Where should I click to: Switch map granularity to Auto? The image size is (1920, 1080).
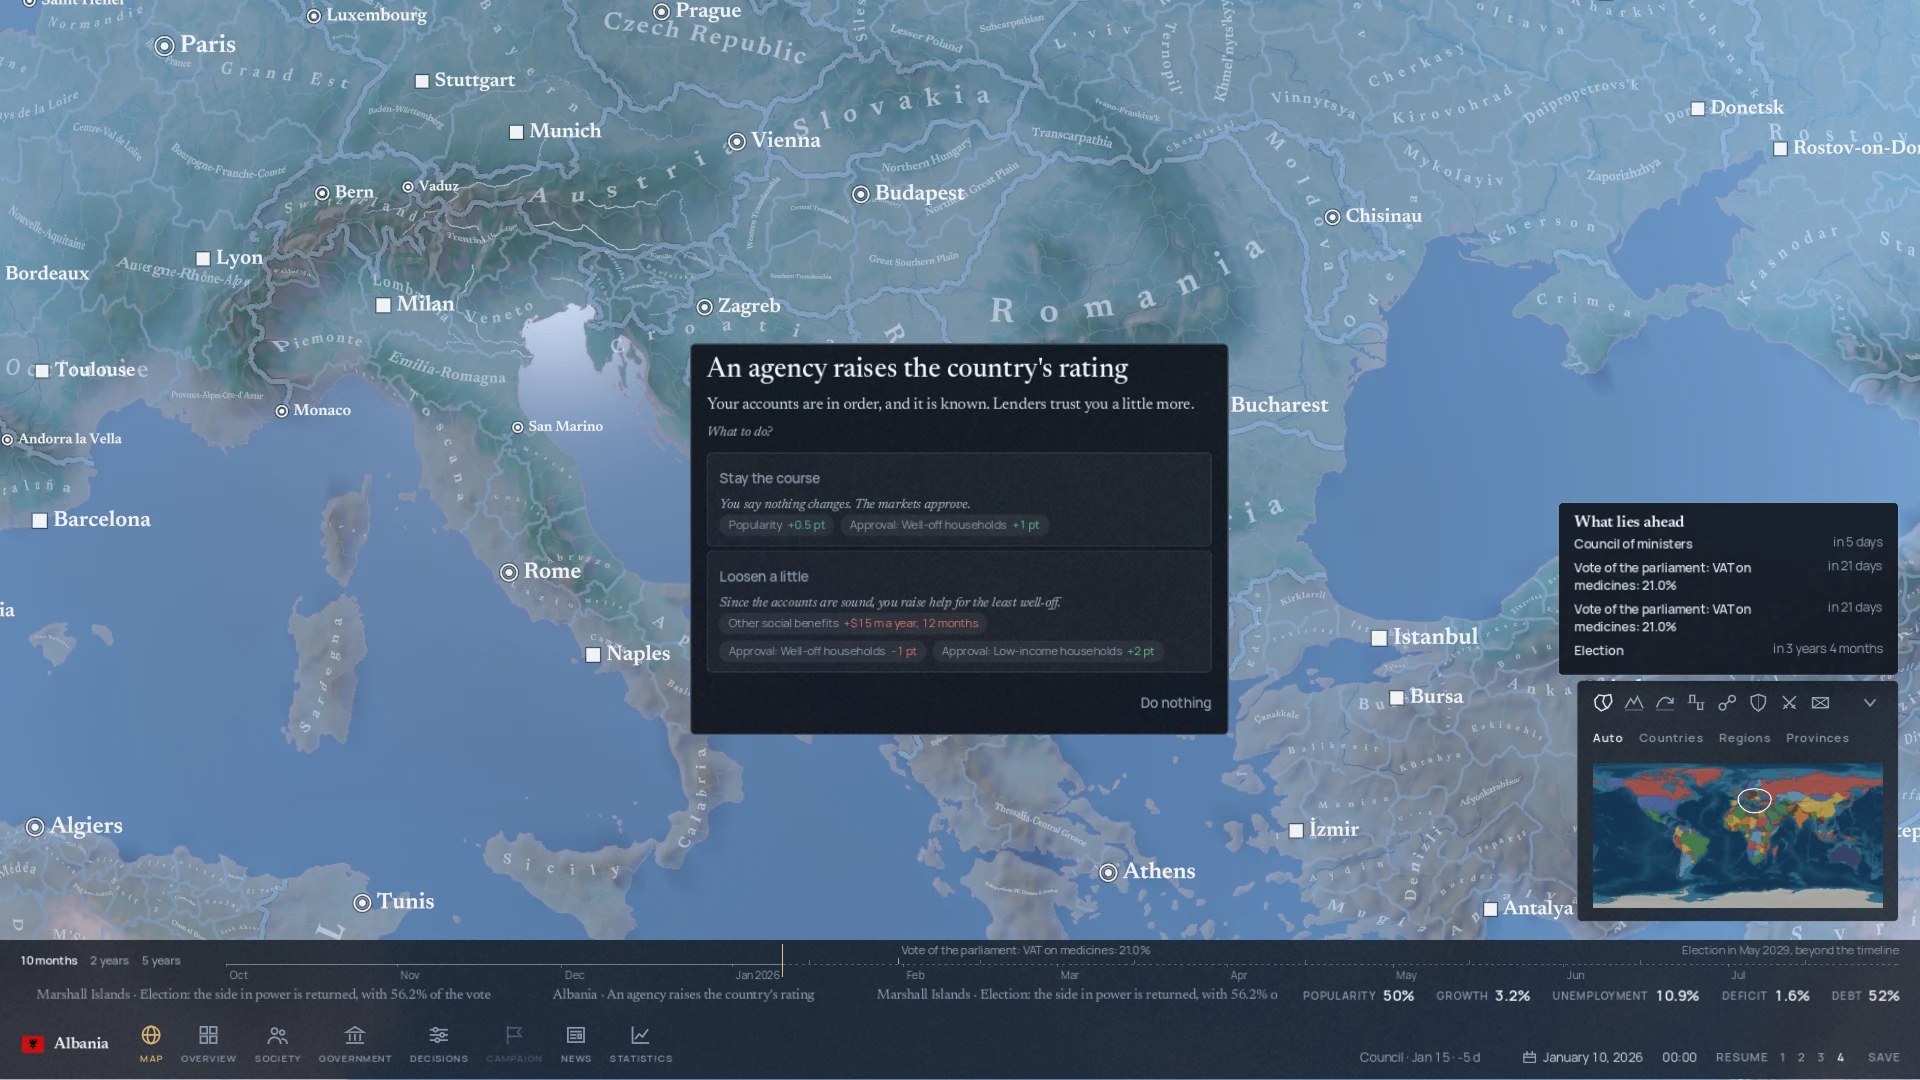pyautogui.click(x=1608, y=738)
